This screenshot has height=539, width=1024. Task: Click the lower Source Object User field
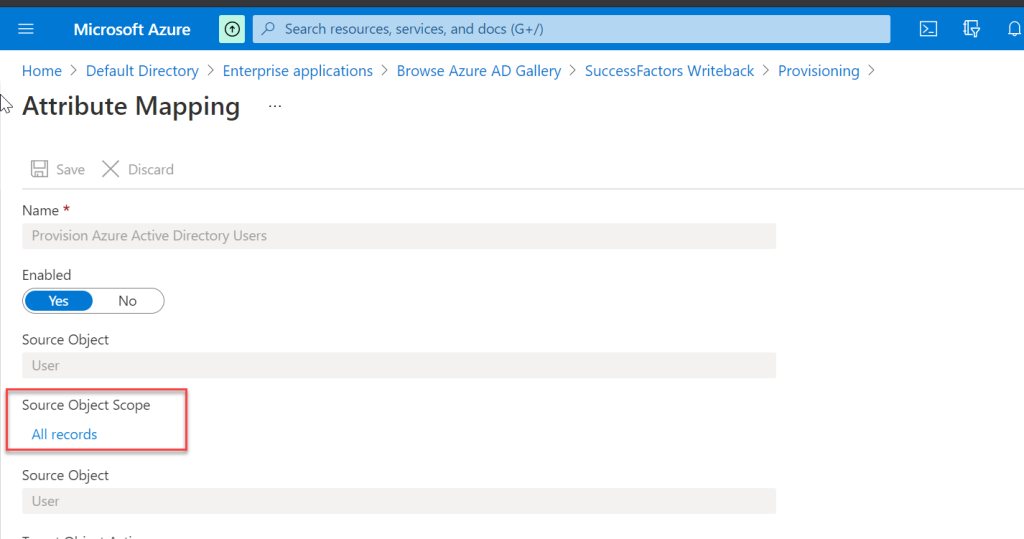pos(399,501)
